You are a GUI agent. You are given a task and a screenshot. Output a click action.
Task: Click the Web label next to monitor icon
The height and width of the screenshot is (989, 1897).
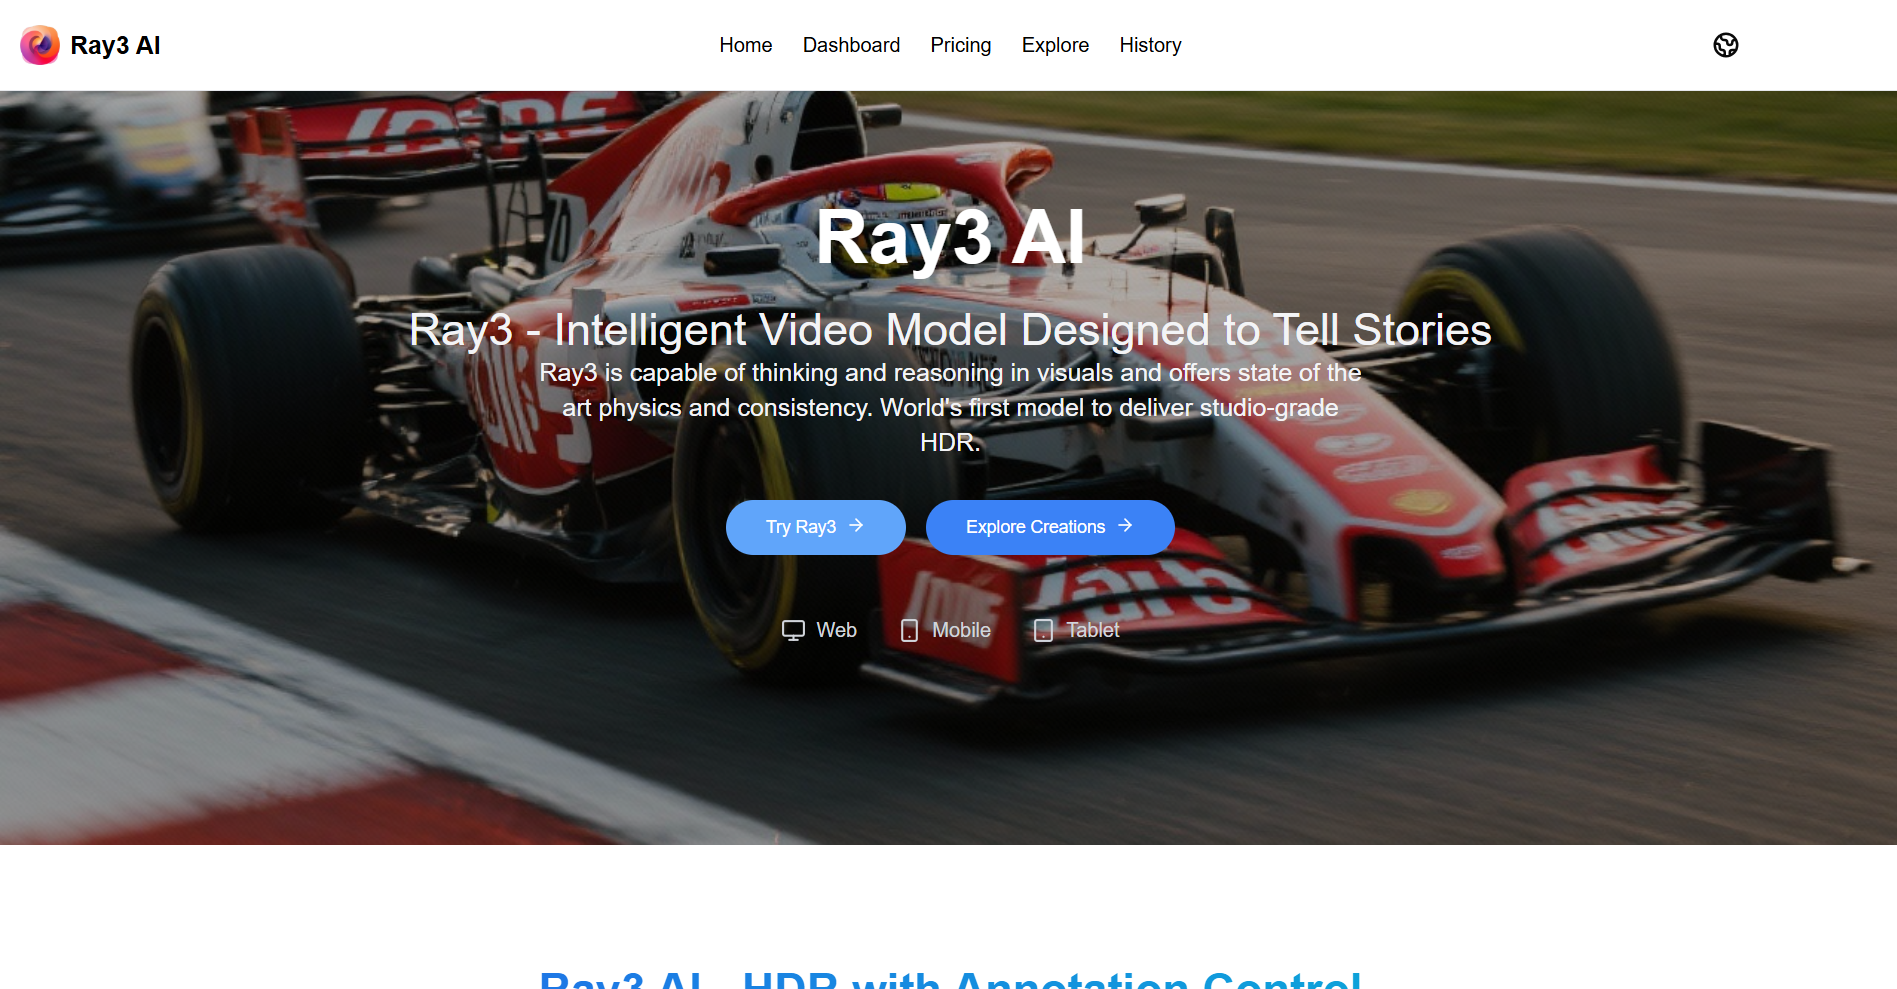pos(836,629)
